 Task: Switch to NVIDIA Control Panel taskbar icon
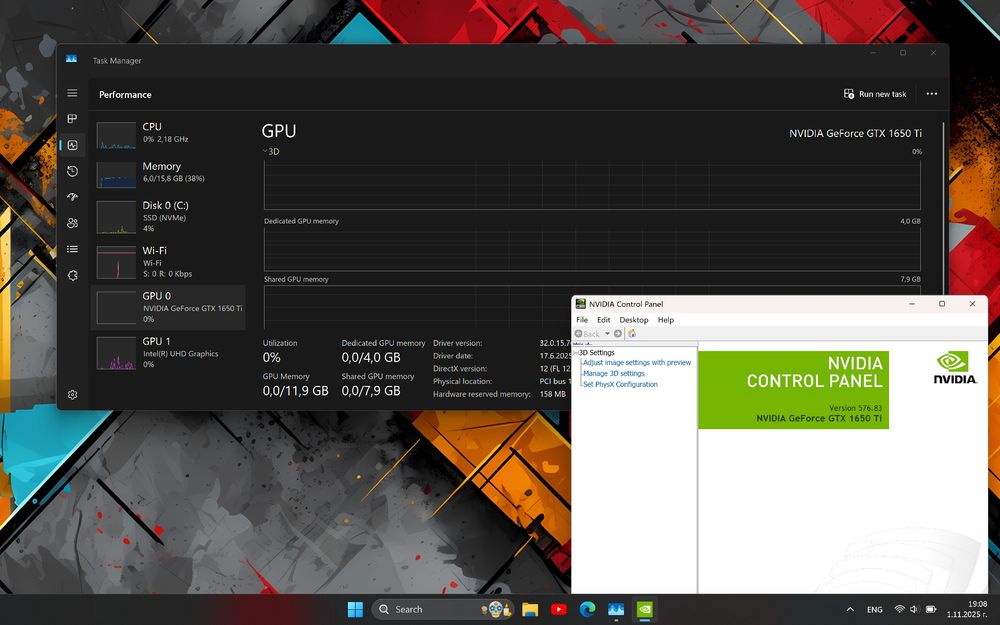click(x=645, y=609)
